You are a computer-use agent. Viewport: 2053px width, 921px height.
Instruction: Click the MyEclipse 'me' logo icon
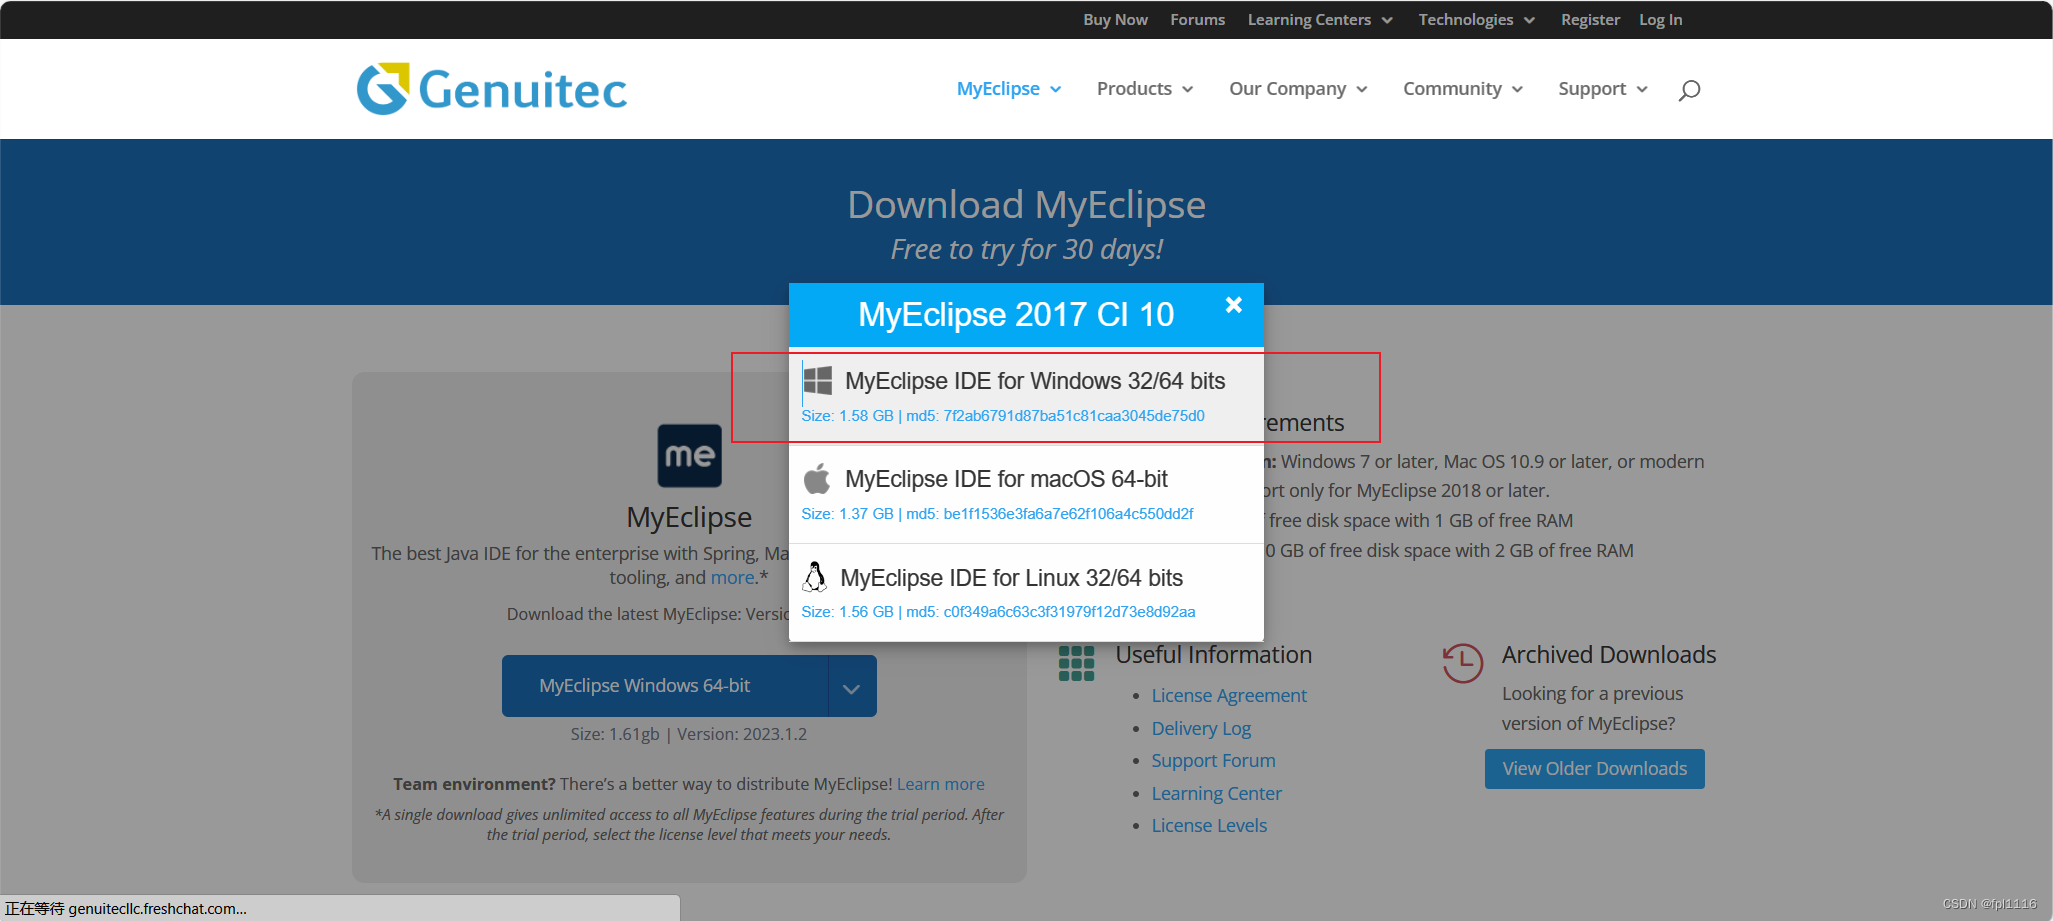pyautogui.click(x=689, y=455)
